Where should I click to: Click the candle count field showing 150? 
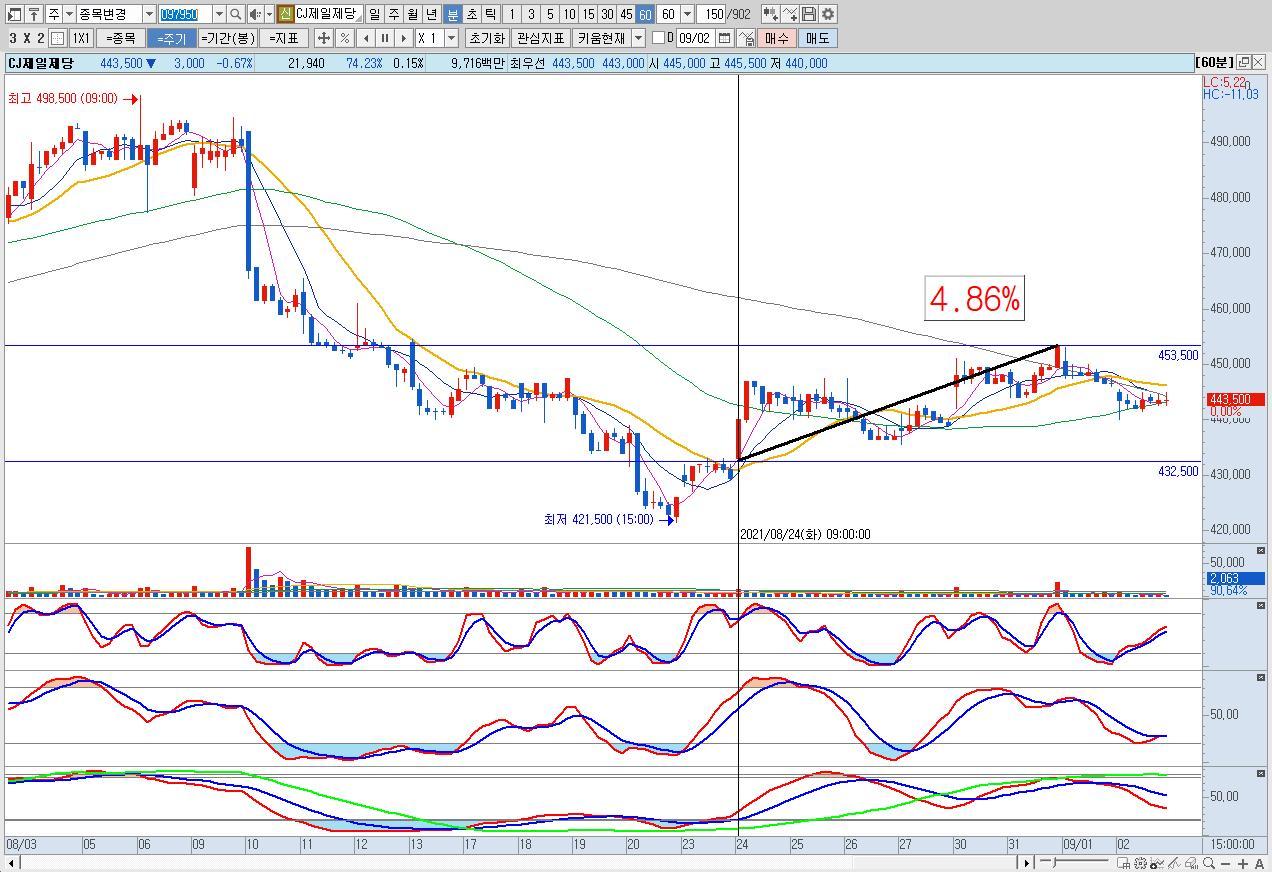[x=711, y=14]
